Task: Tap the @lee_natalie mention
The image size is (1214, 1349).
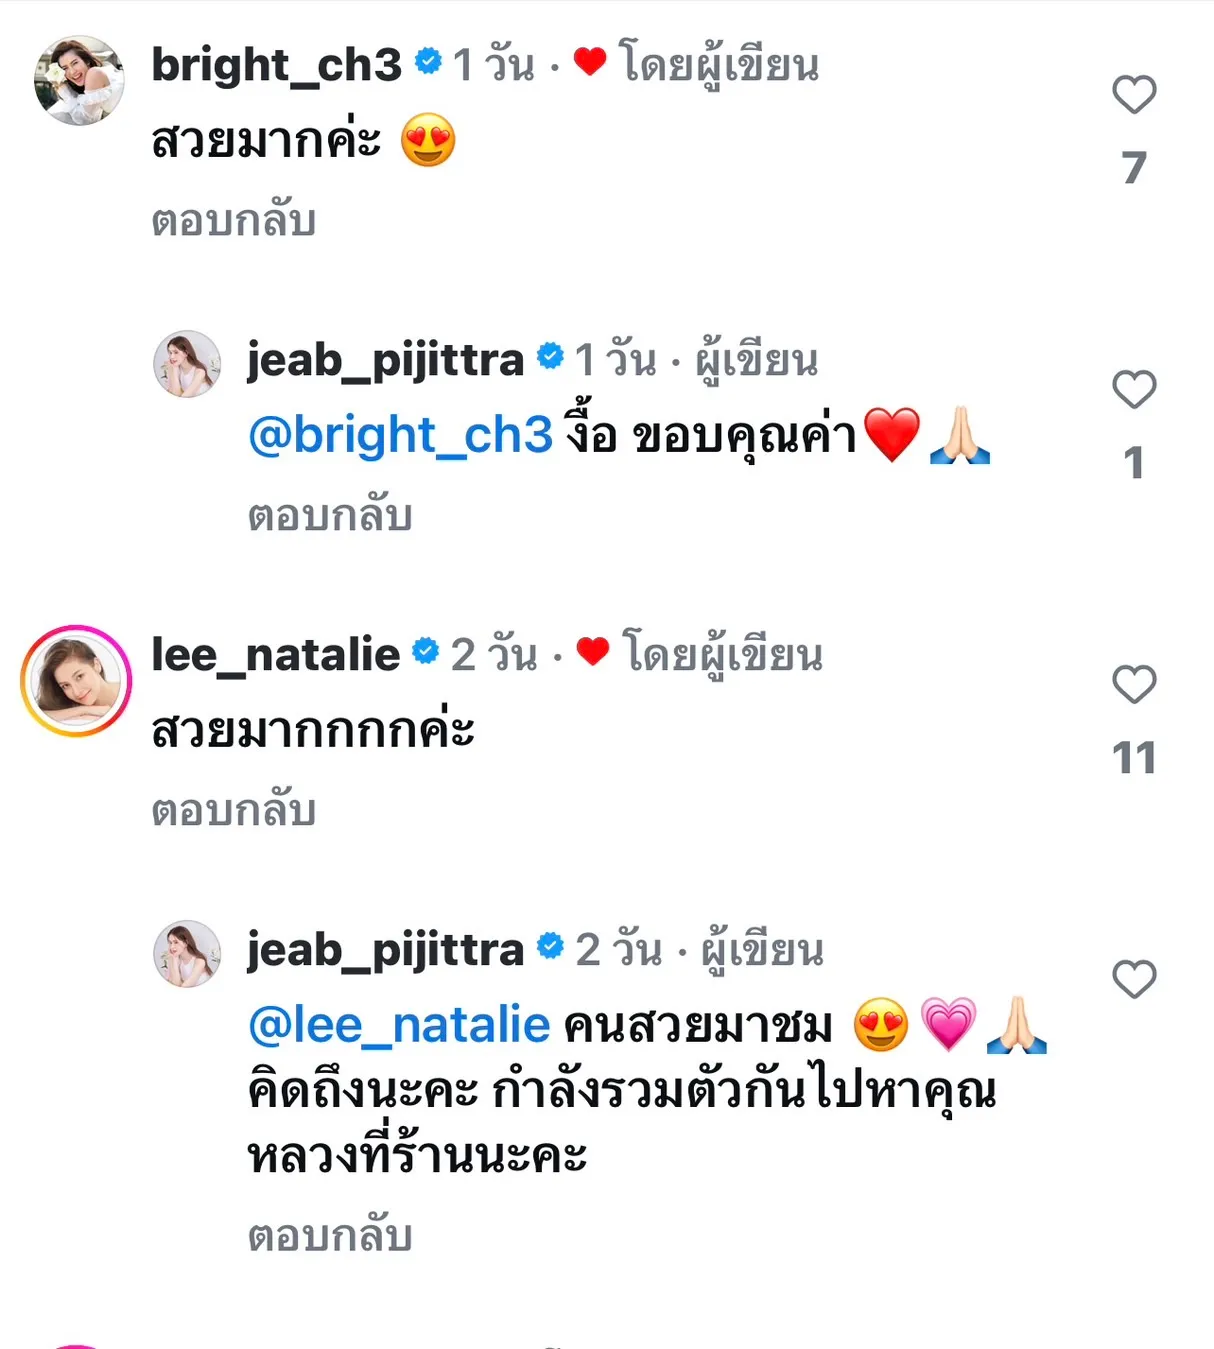Action: pos(399,1026)
